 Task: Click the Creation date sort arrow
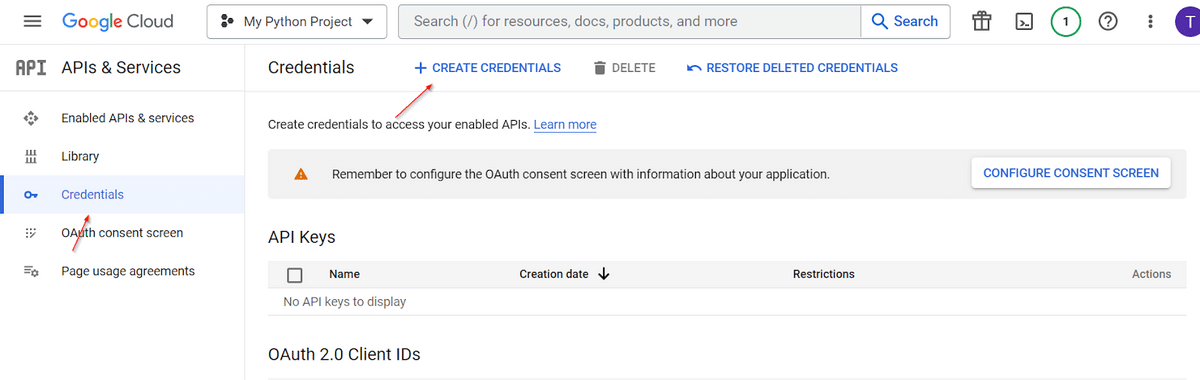(x=604, y=274)
